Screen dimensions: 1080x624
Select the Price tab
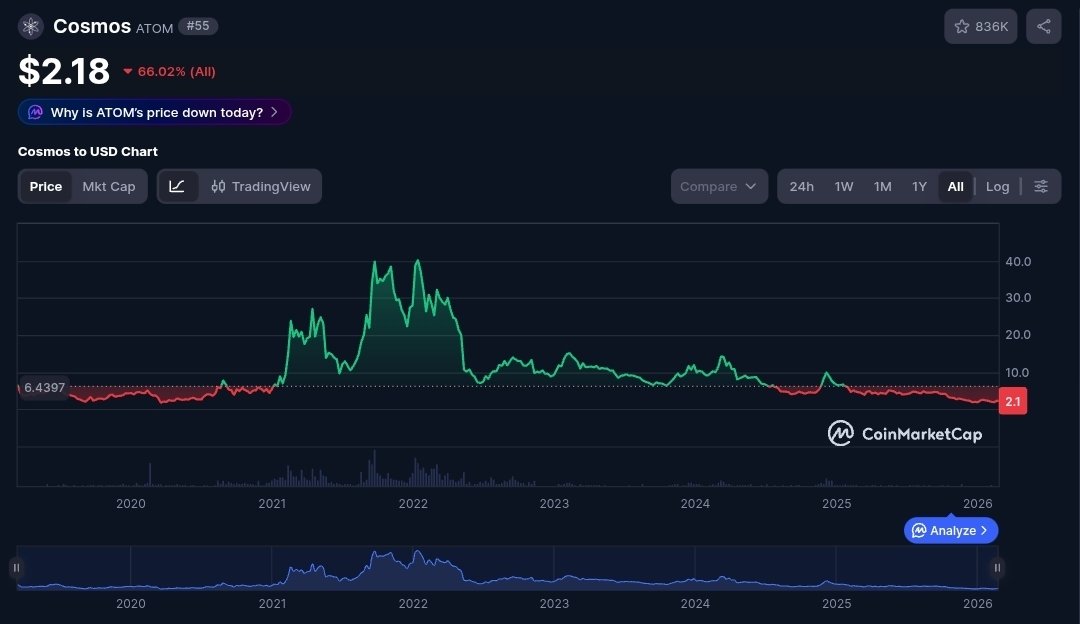coord(45,187)
